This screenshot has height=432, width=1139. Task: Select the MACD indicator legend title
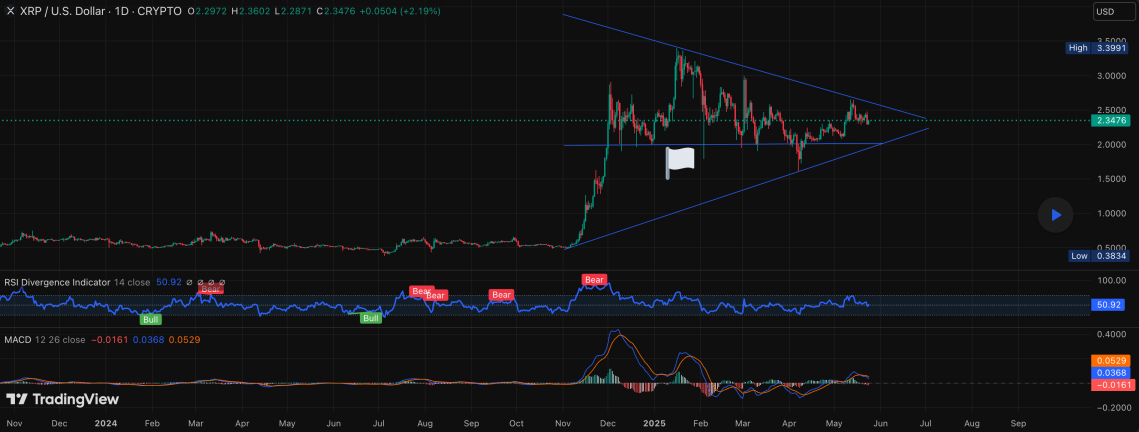[x=17, y=340]
